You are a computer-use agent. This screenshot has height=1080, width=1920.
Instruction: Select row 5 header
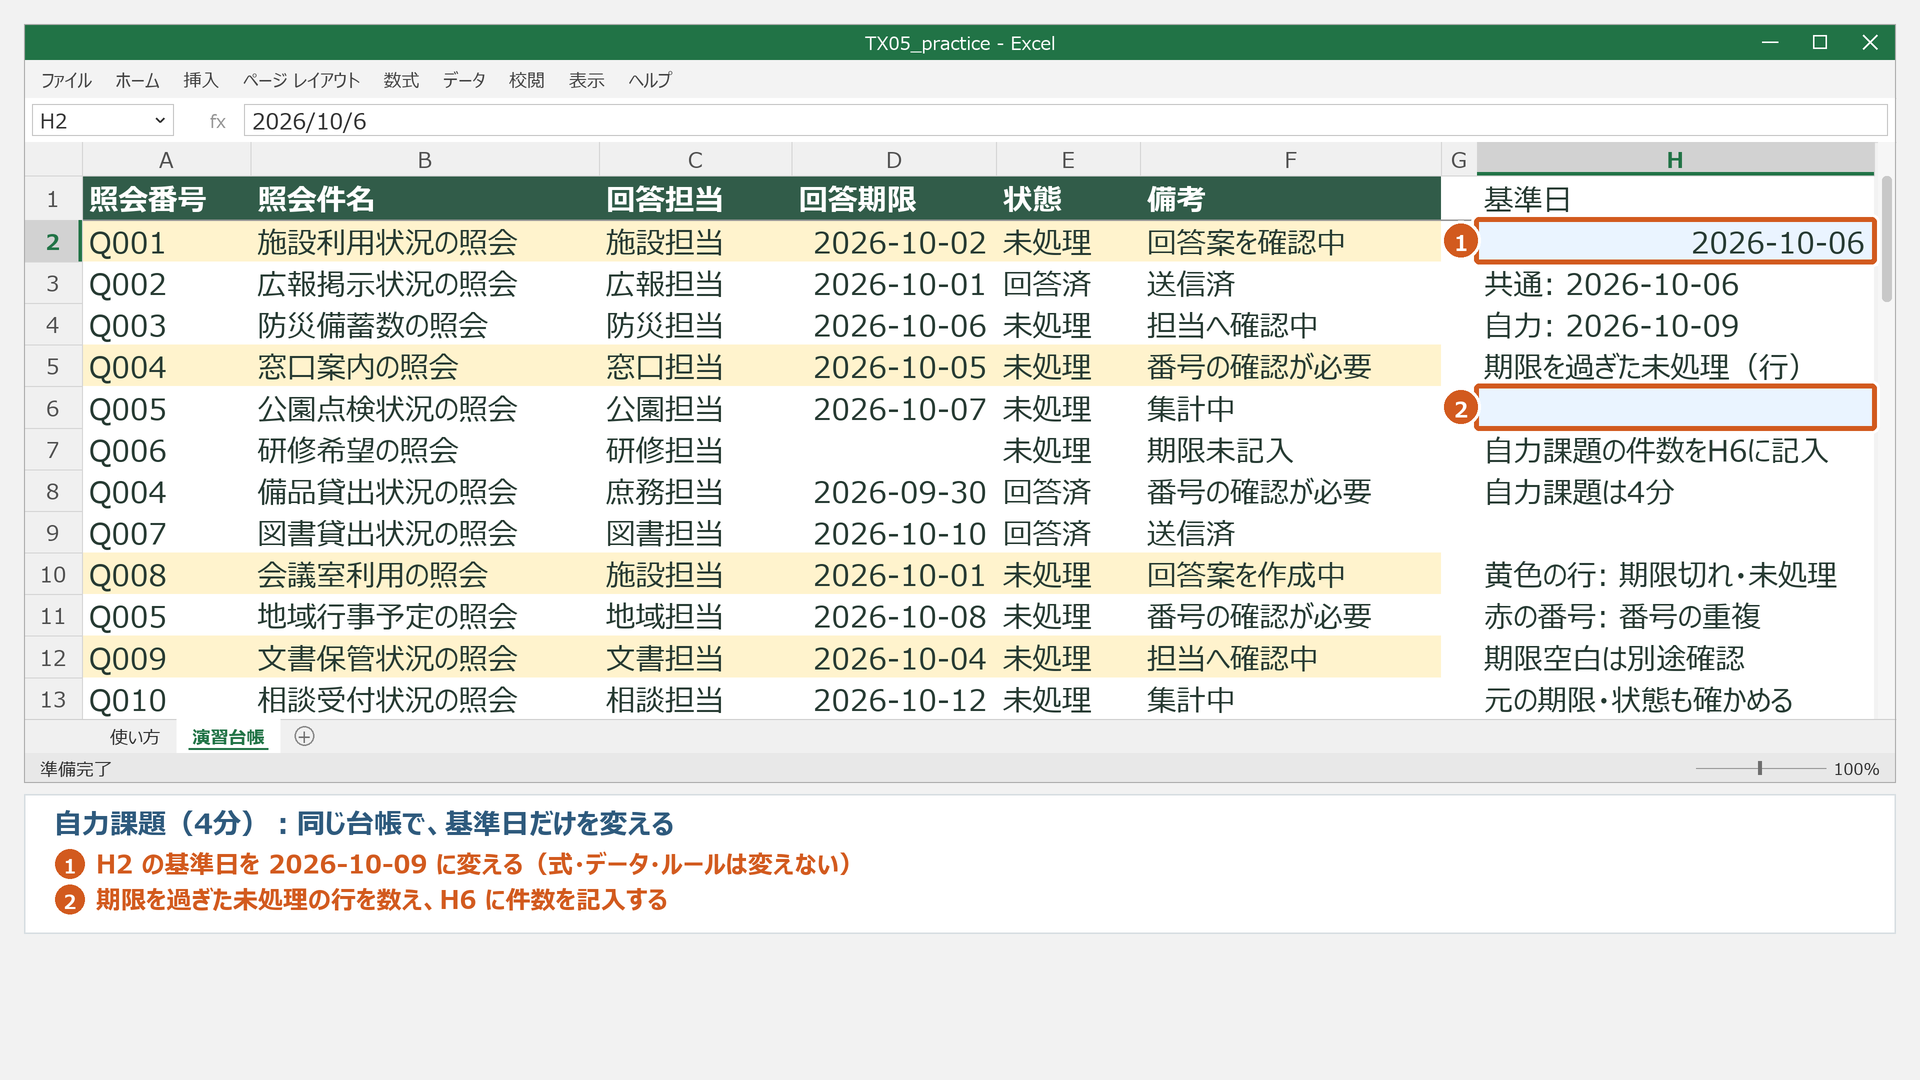53,367
